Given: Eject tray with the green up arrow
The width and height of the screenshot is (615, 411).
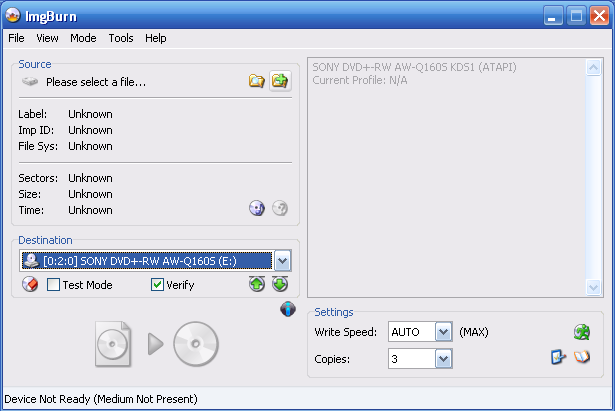Looking at the screenshot, I should click(257, 284).
